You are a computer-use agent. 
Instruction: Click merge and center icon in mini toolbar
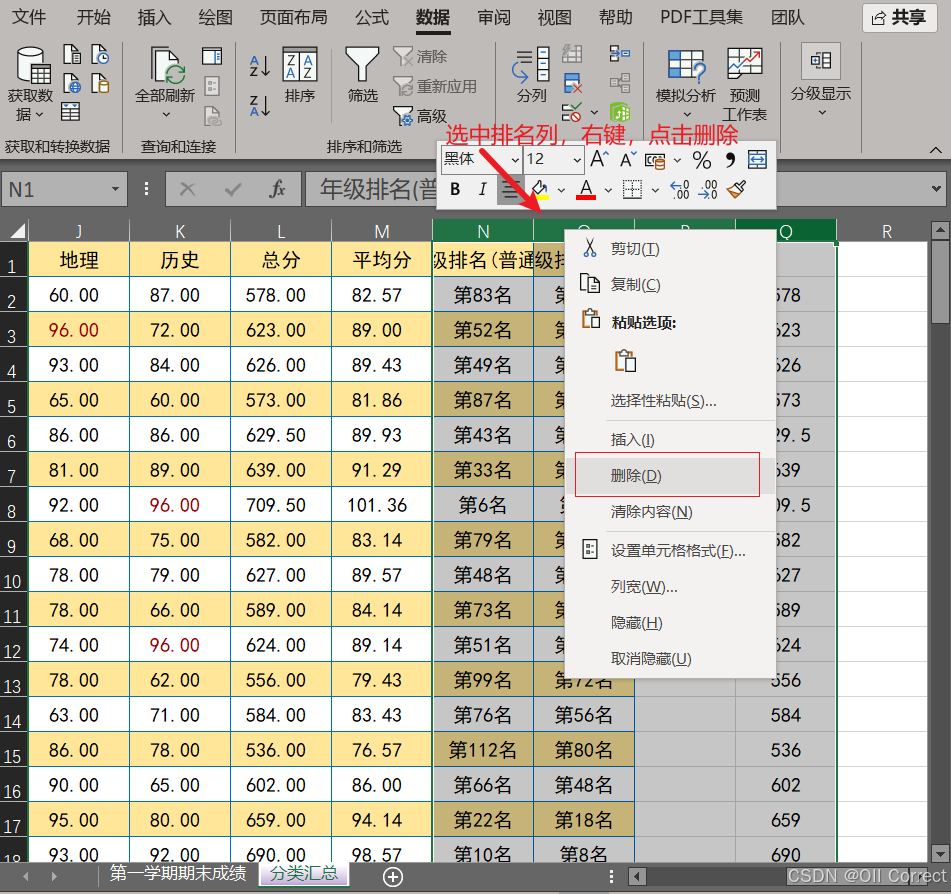(x=758, y=160)
